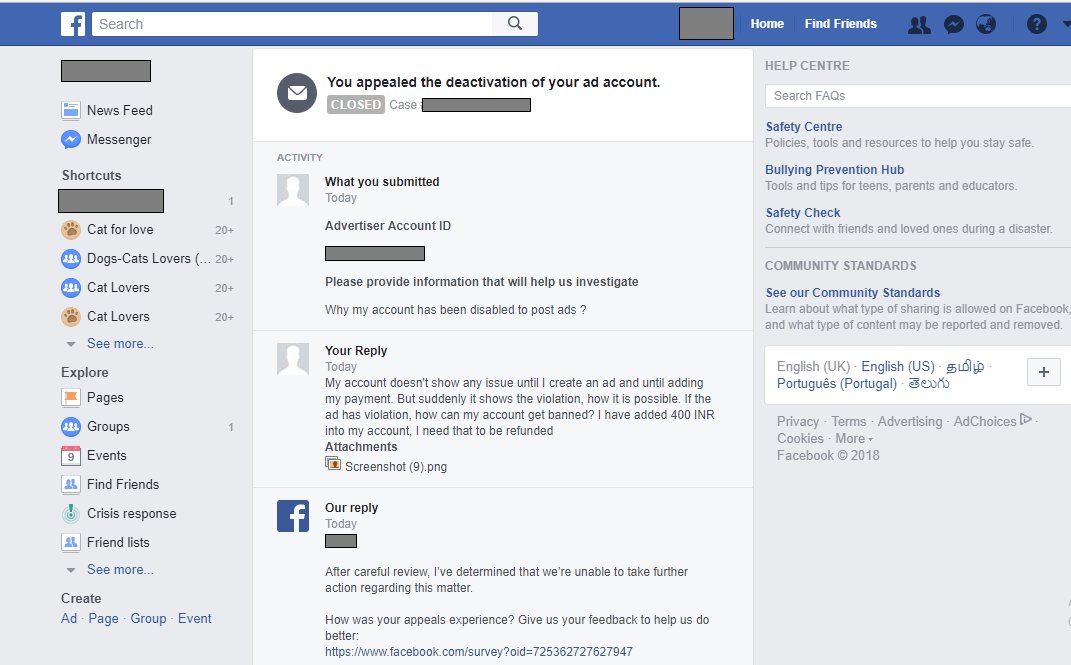The height and width of the screenshot is (665, 1071).
Task: Open Cat for love shortcut
Action: 120,229
